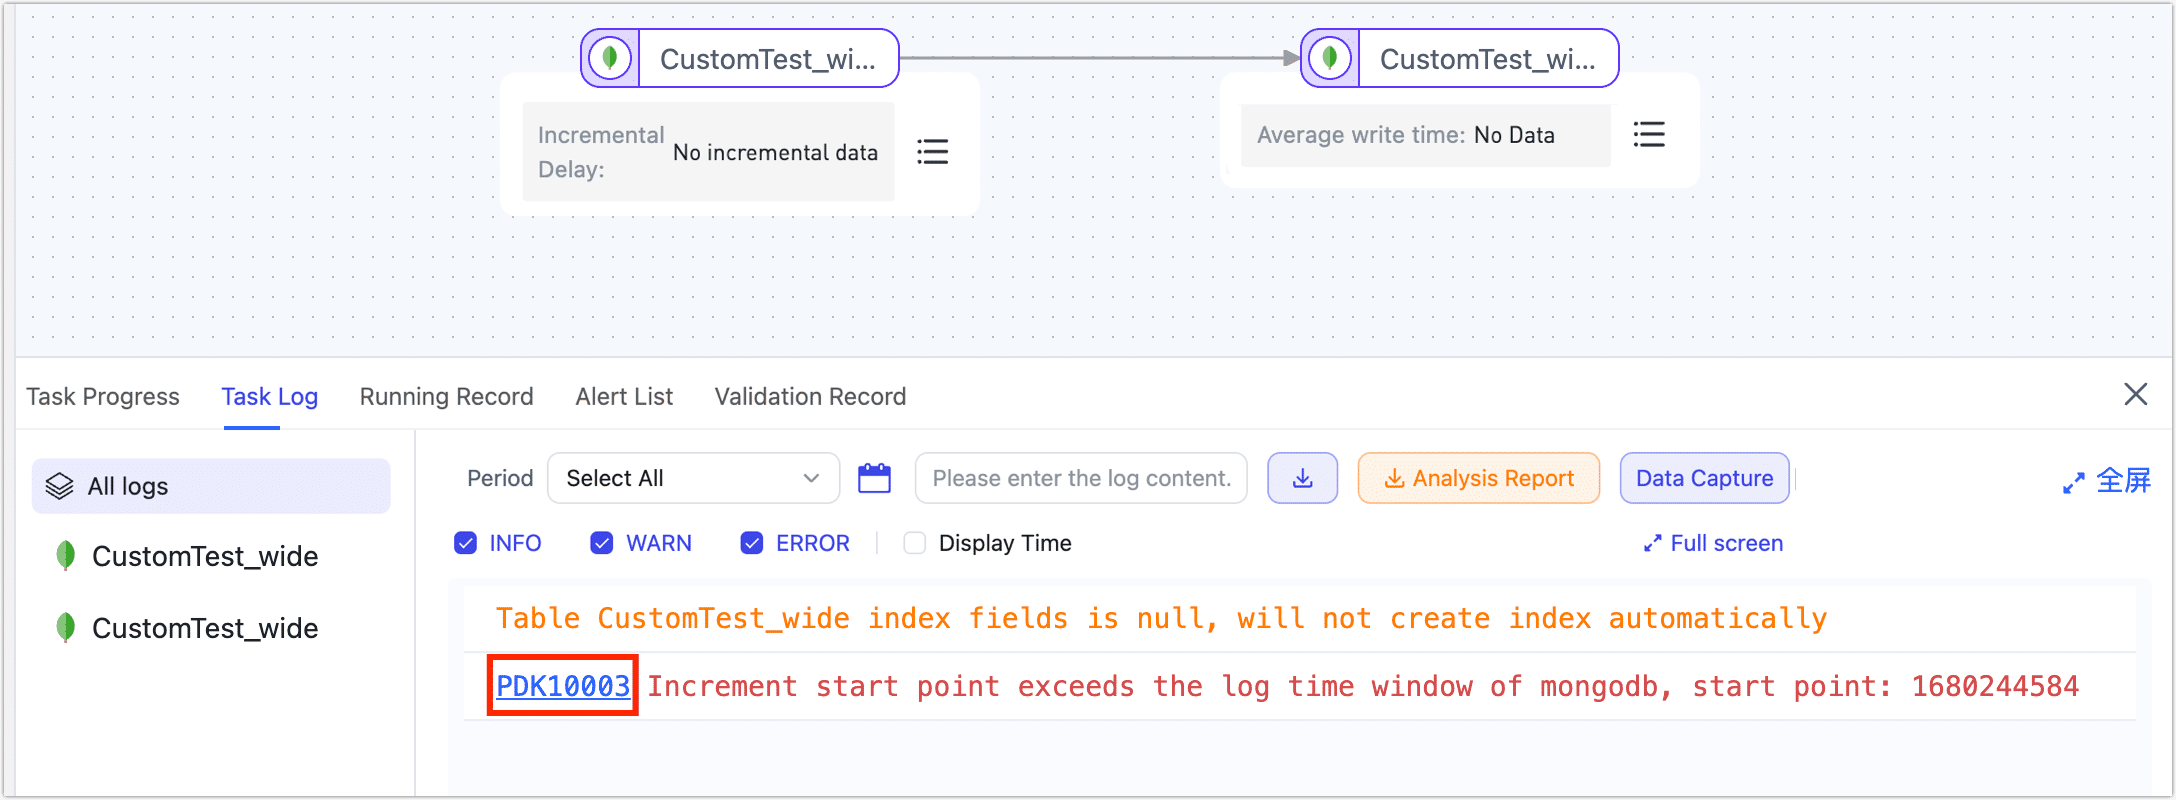Click the log content search field
Image resolution: width=2176 pixels, height=800 pixels.
[x=1080, y=478]
